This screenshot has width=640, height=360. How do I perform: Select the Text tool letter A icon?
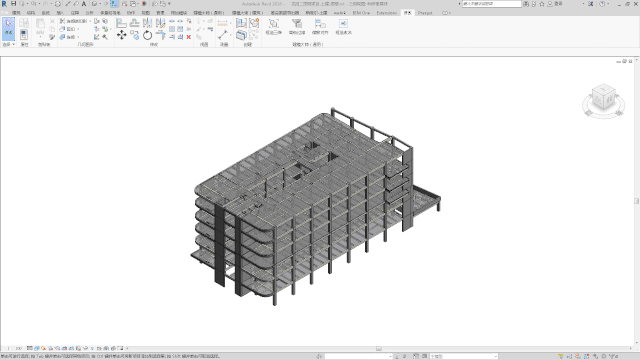84,4
